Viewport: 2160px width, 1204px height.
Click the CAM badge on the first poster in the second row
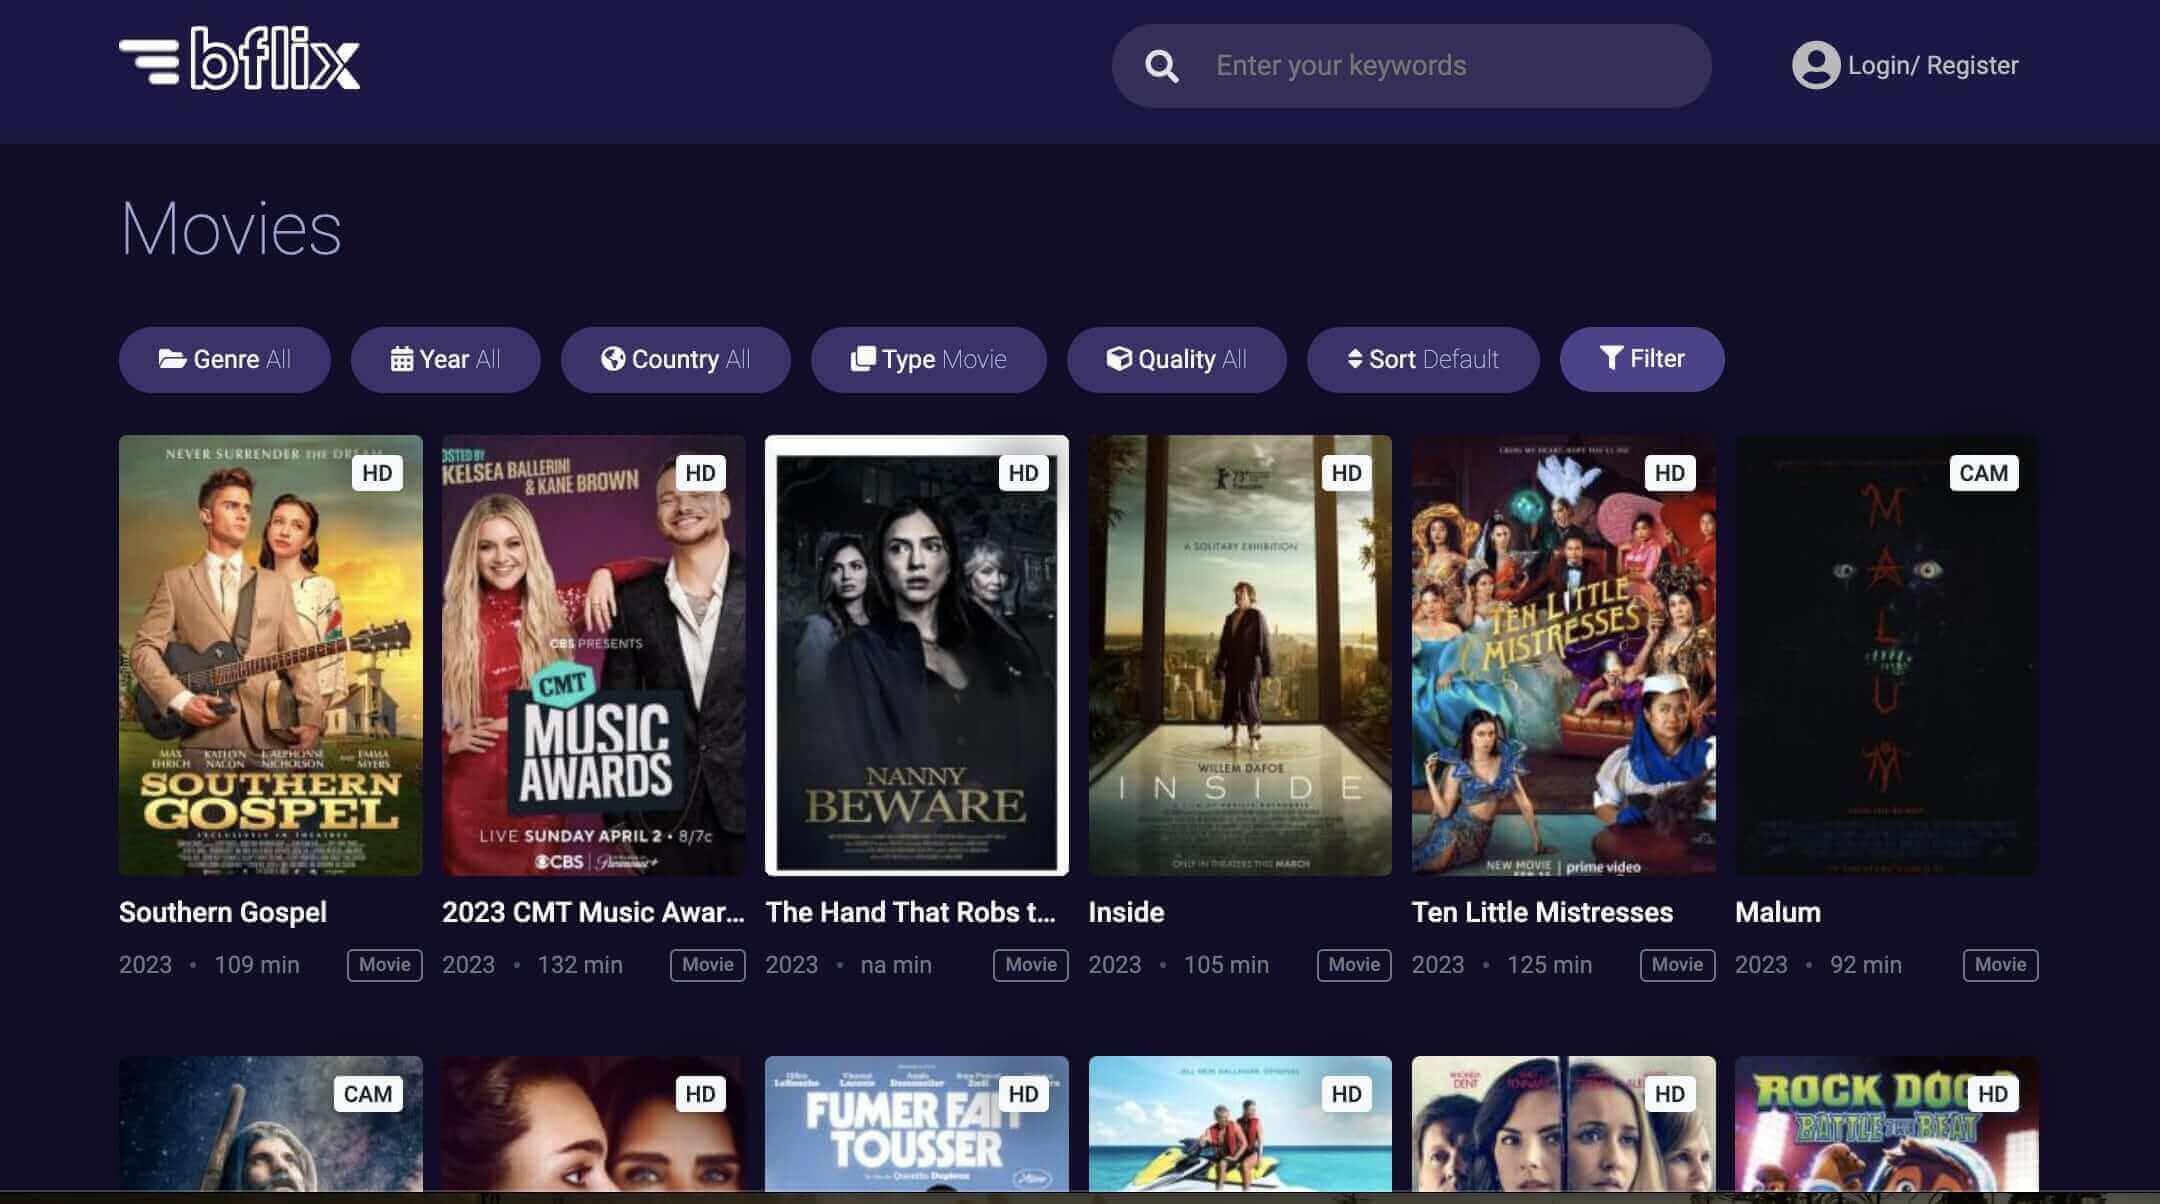pyautogui.click(x=368, y=1094)
